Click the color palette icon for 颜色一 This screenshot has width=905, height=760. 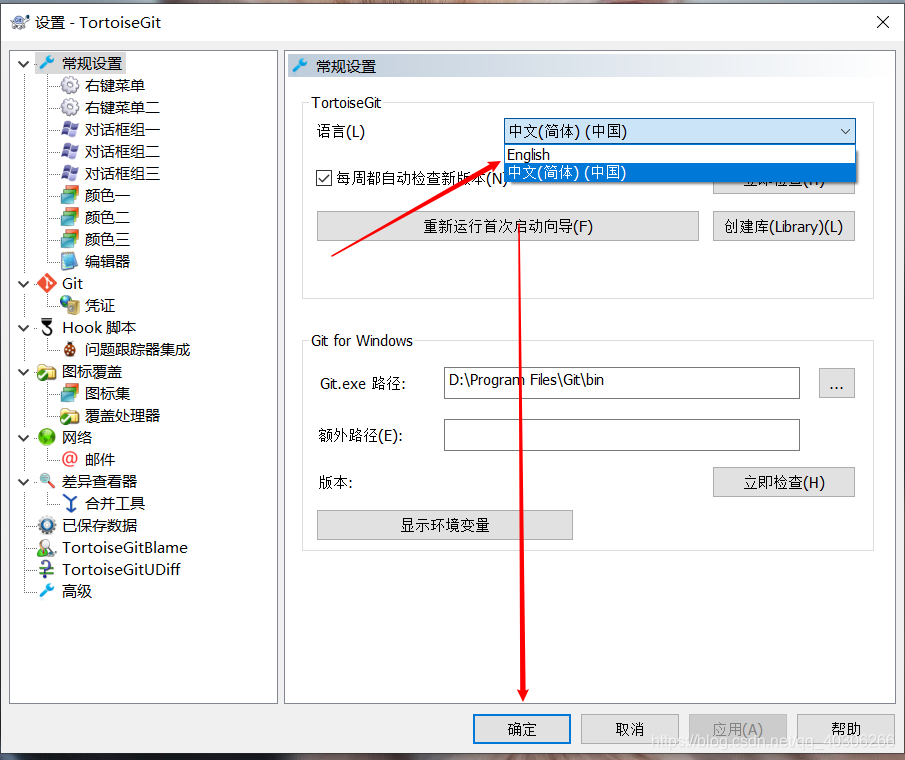point(70,195)
